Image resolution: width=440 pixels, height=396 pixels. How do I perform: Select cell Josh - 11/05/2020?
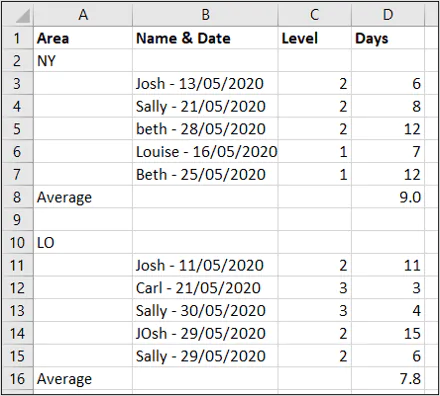pos(205,265)
